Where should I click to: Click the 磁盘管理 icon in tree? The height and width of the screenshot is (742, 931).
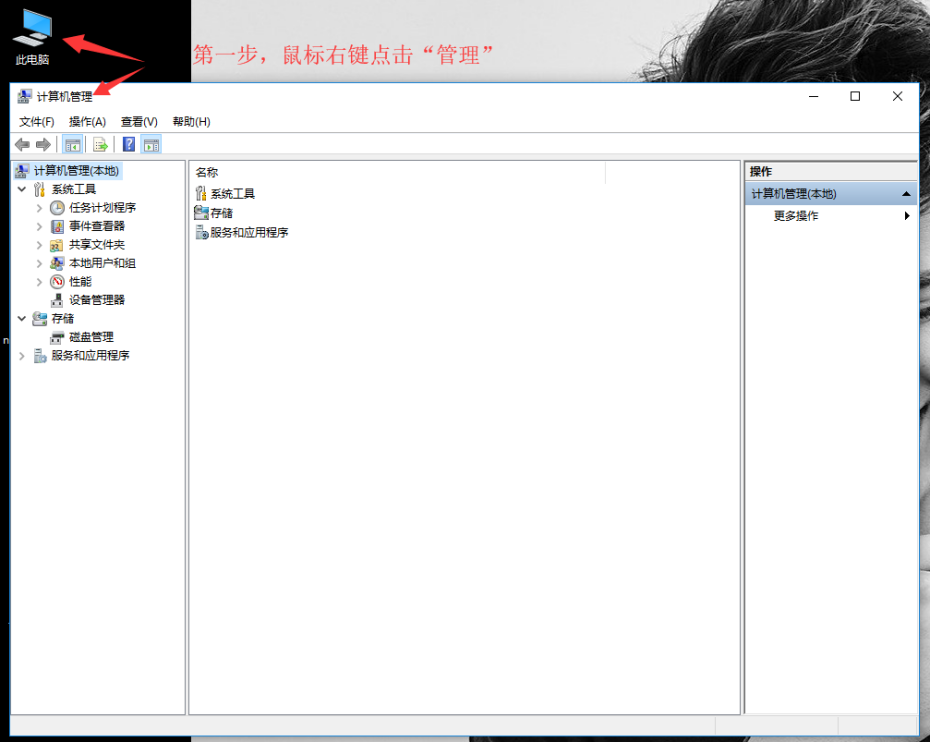click(57, 337)
